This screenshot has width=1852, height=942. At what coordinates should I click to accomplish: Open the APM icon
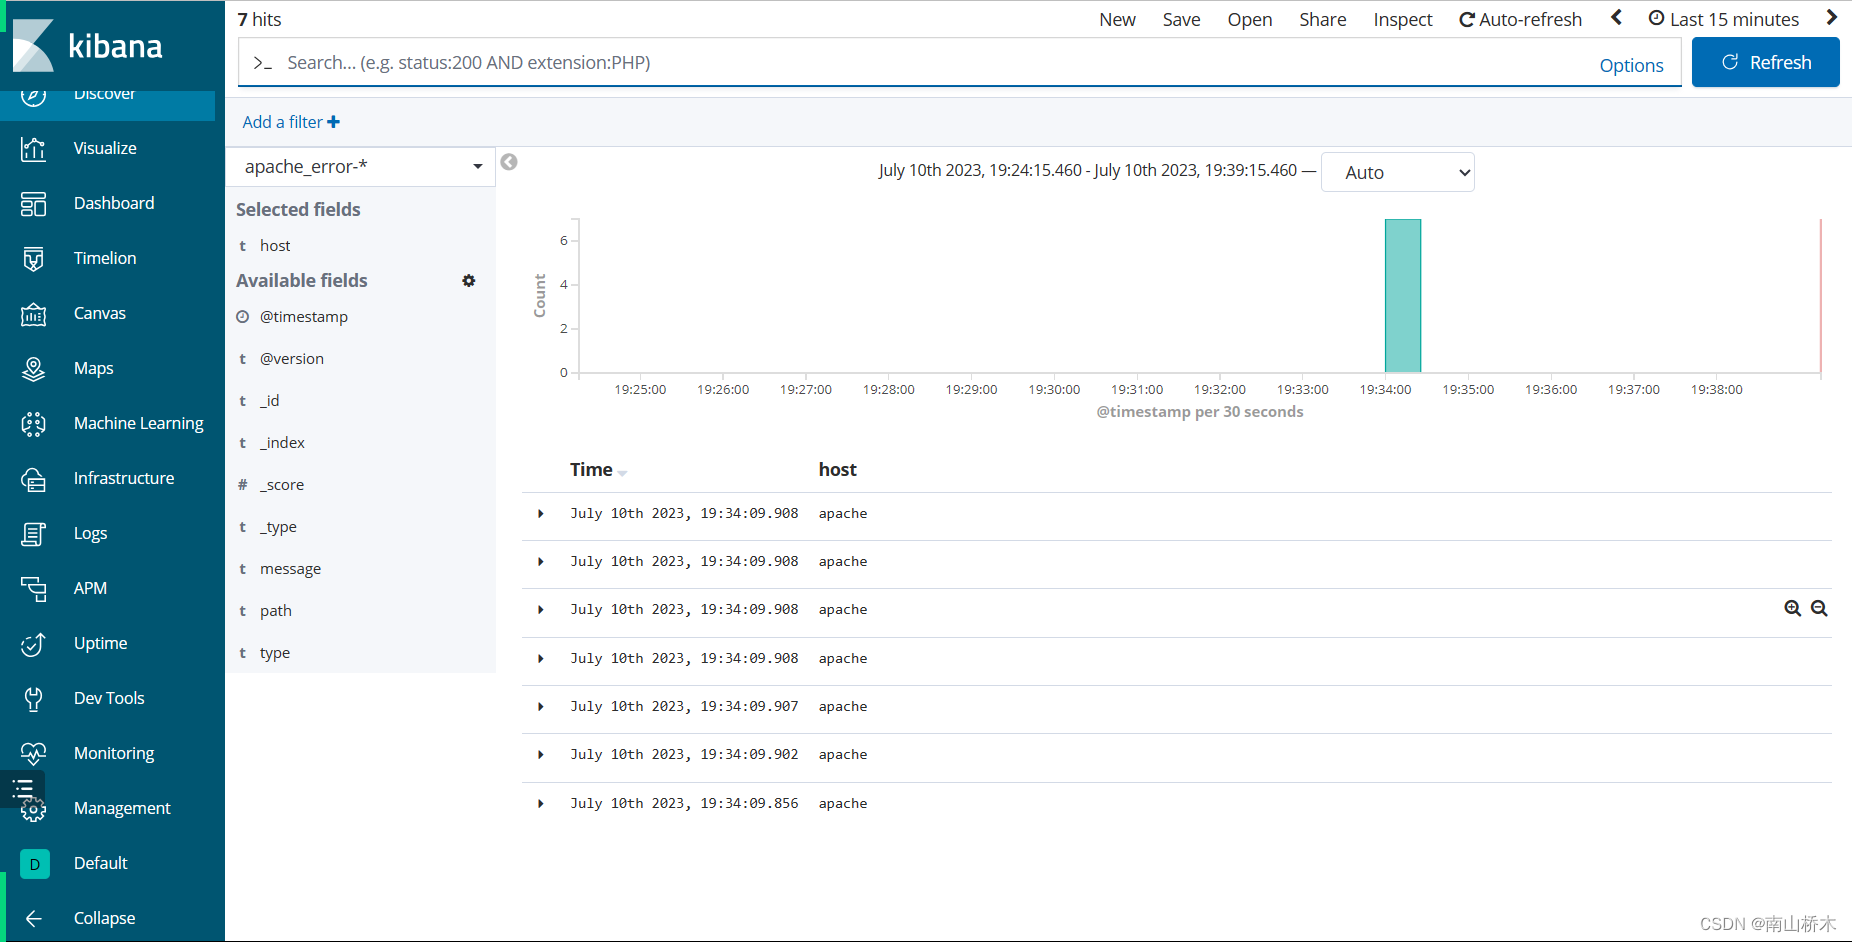coord(33,589)
